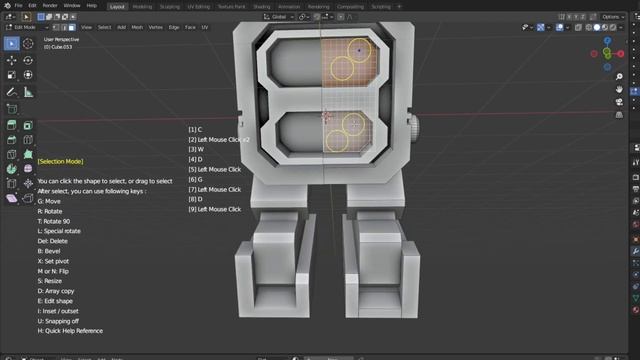The image size is (640, 360).
Task: Open the Window menu
Action: [72, 6]
